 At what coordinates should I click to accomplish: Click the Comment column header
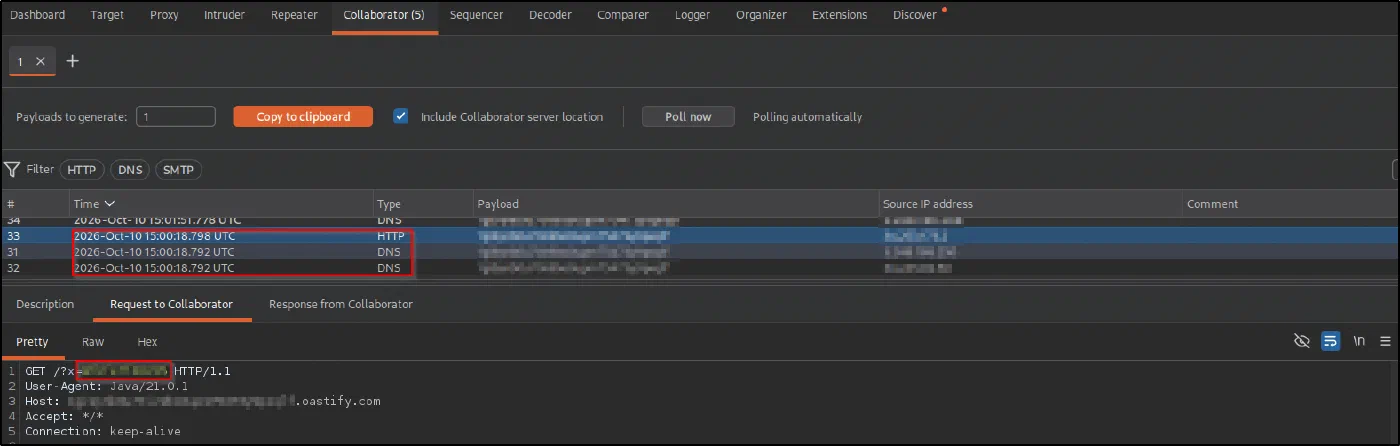(1290, 204)
